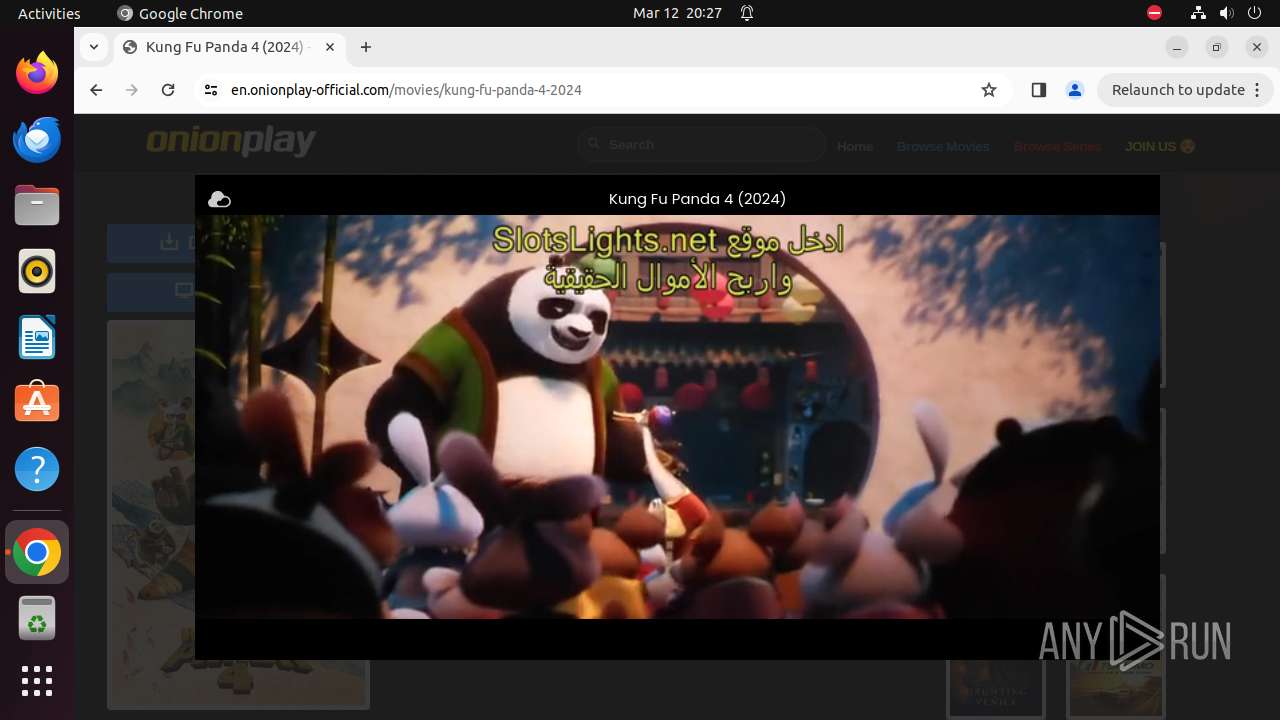Image resolution: width=1280 pixels, height=720 pixels.
Task: Open the Chrome three-dot menu
Action: [x=1257, y=90]
